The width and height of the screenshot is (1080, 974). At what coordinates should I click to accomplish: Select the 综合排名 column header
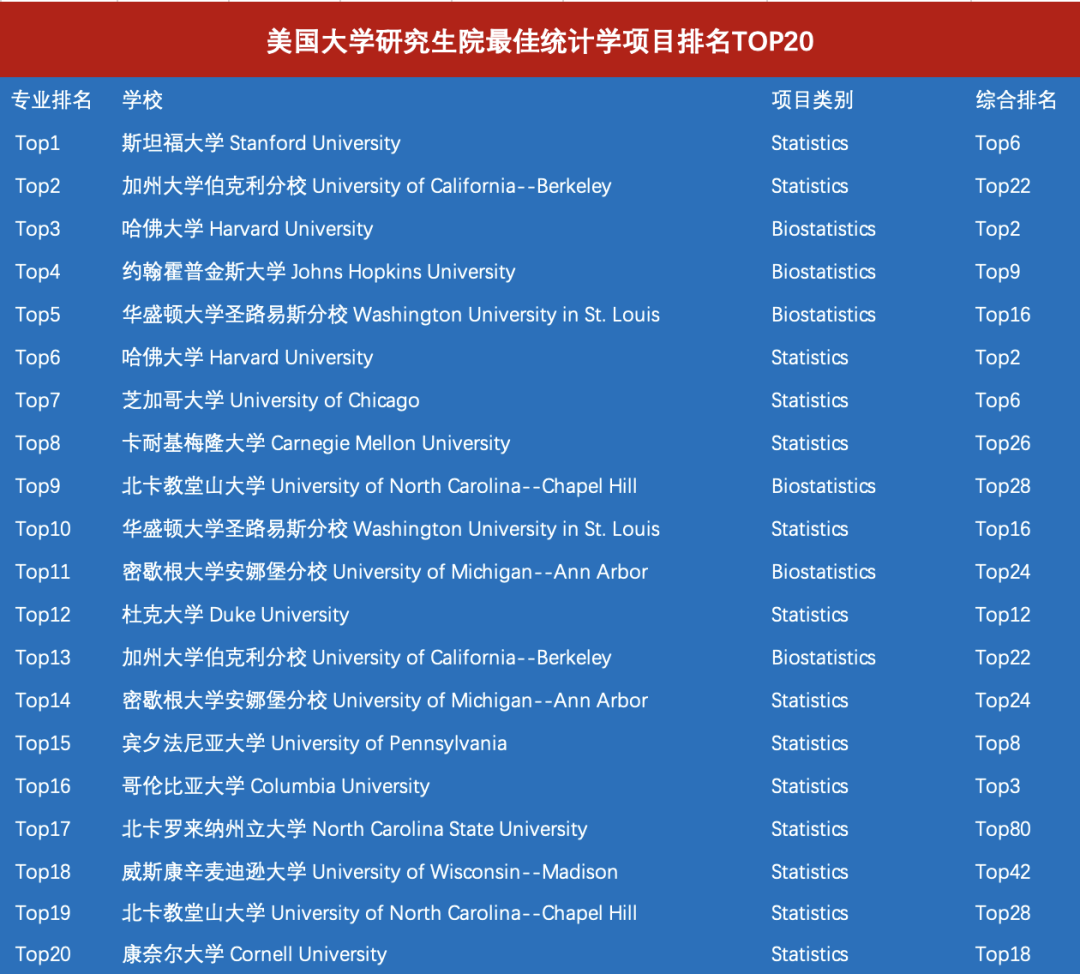click(1016, 100)
